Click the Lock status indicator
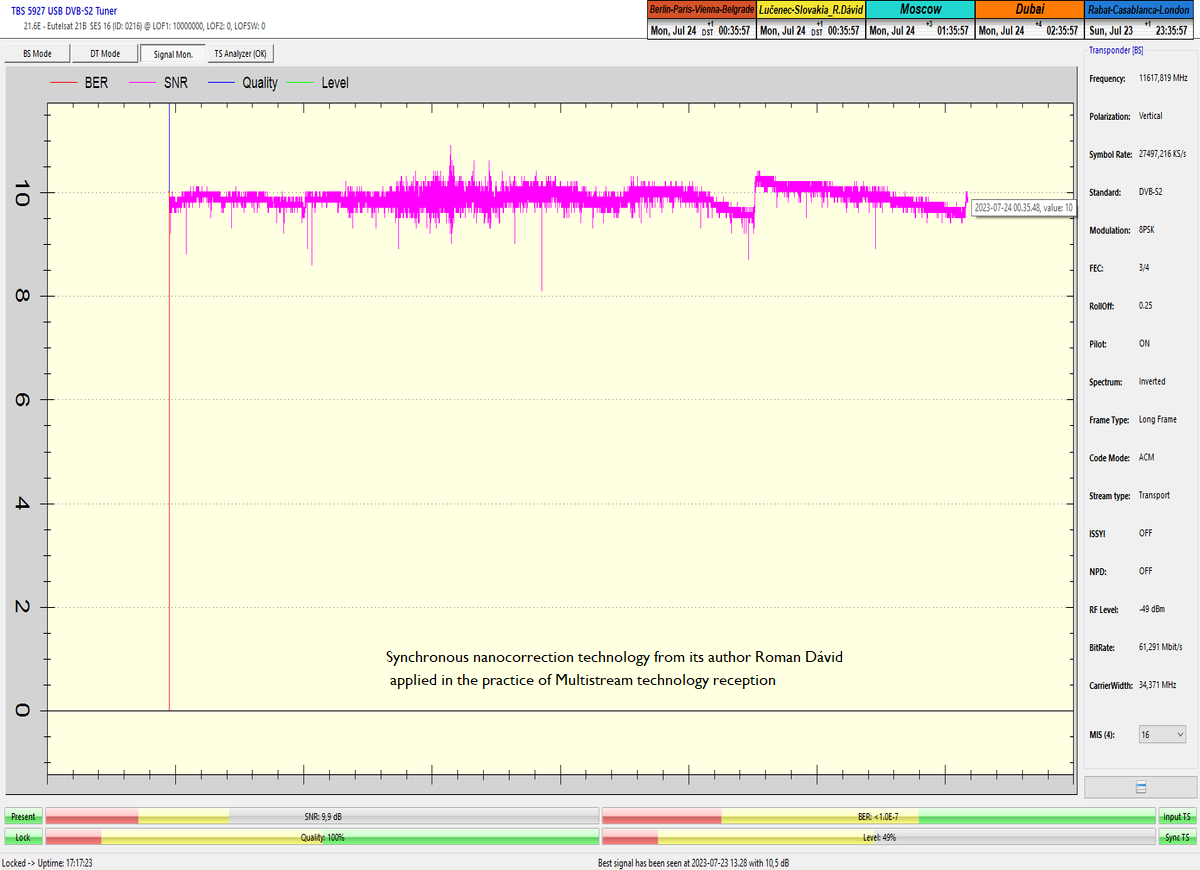 pos(23,837)
